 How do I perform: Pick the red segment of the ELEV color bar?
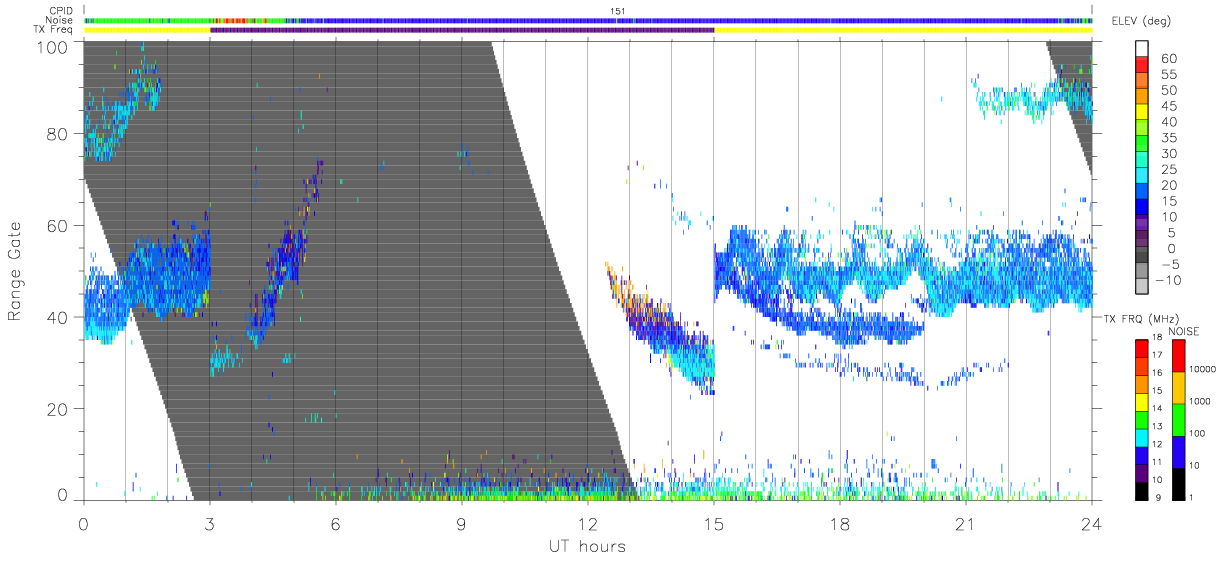point(1144,66)
